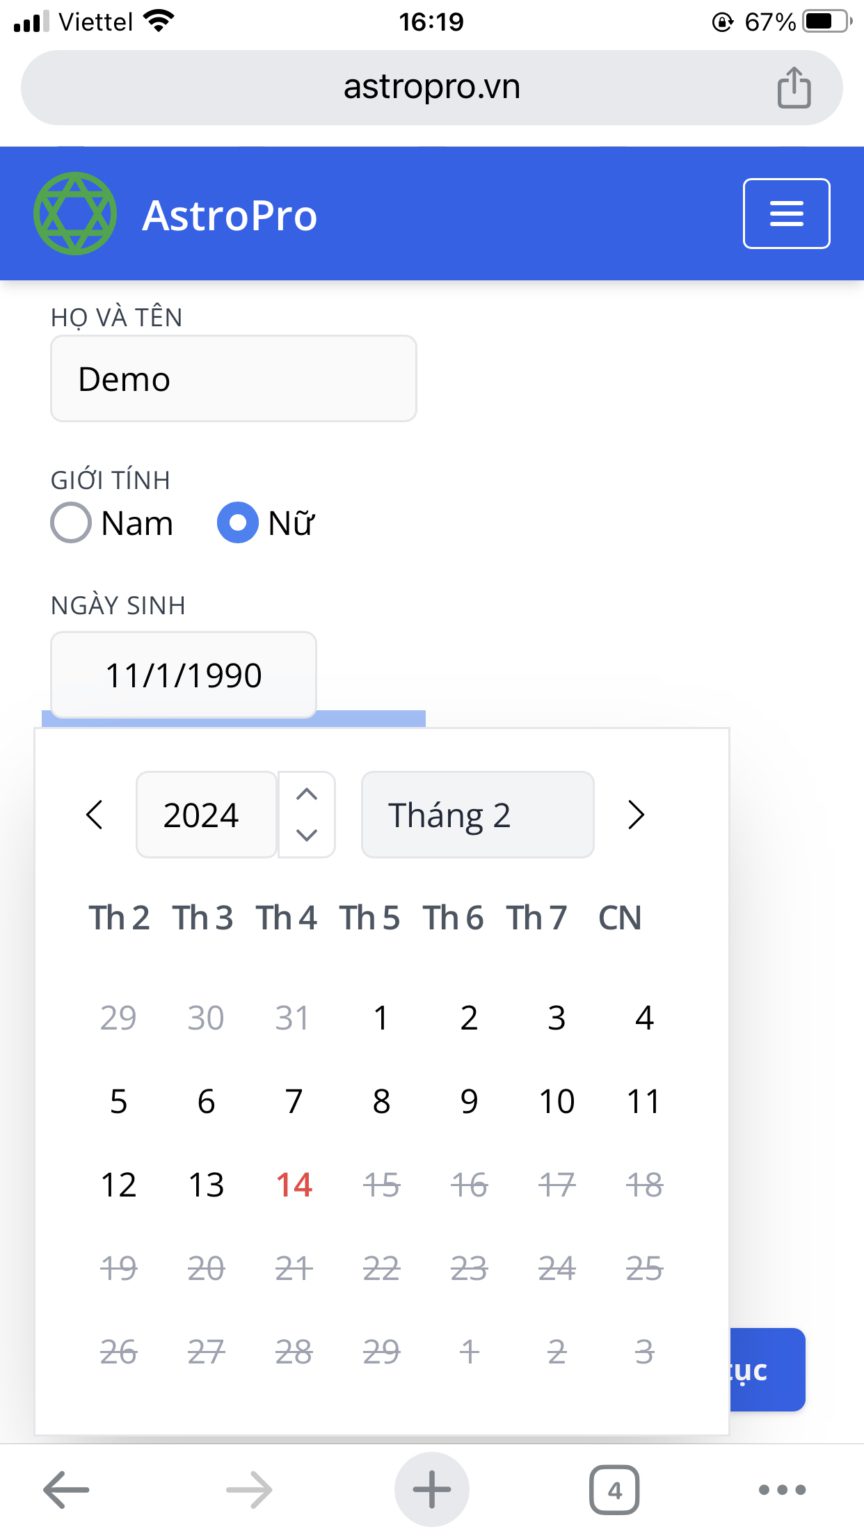The height and width of the screenshot is (1536, 864).
Task: Open the hamburger menu
Action: coord(786,213)
